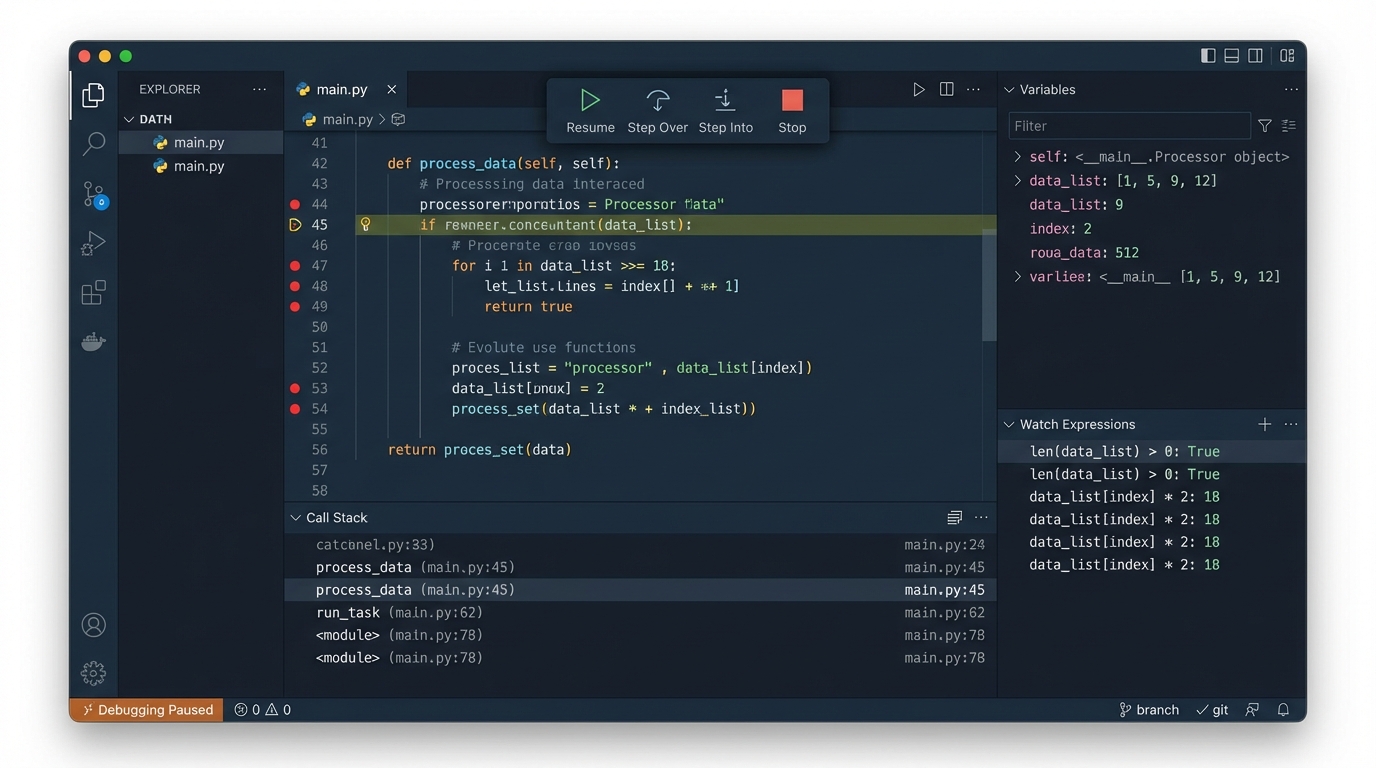Type in the Variables Filter input field
The height and width of the screenshot is (768, 1376).
pos(1128,125)
